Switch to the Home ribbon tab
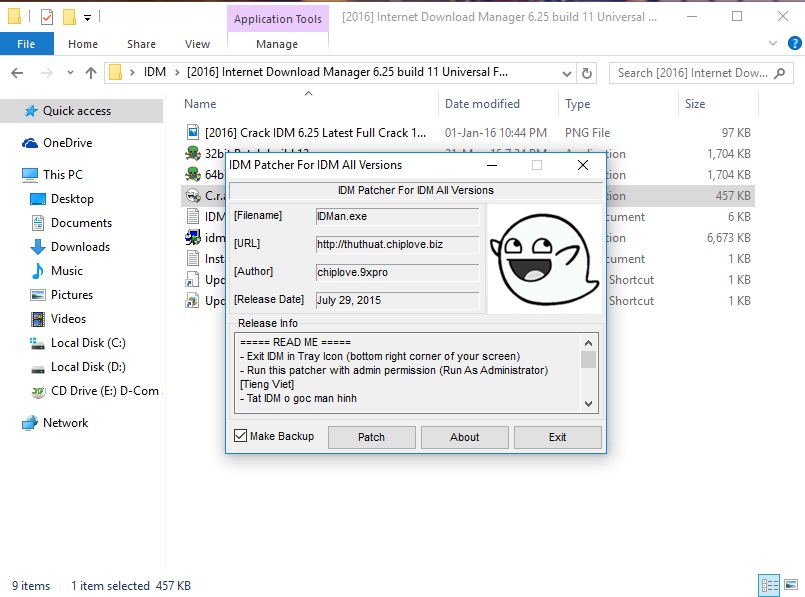 (83, 44)
